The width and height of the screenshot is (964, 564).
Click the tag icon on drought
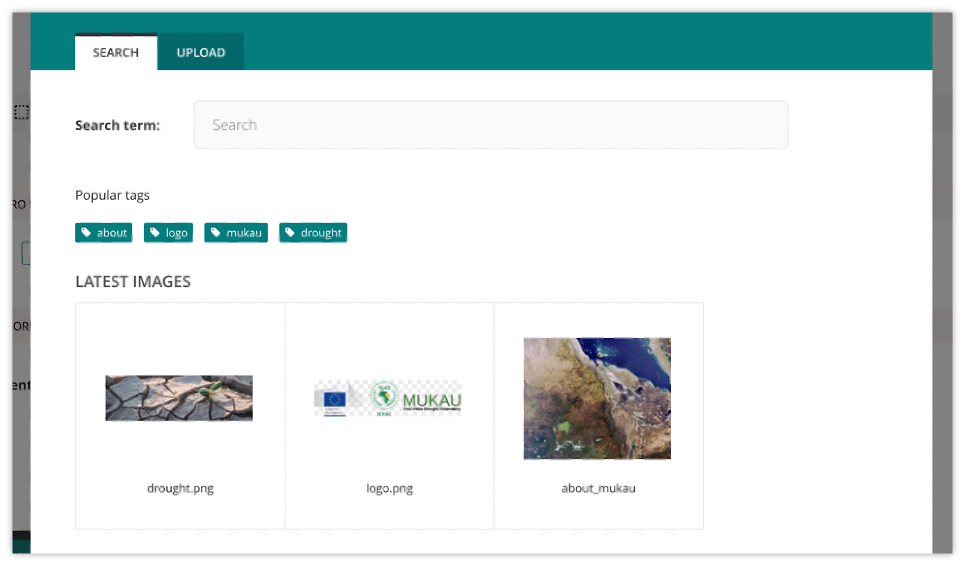click(290, 232)
